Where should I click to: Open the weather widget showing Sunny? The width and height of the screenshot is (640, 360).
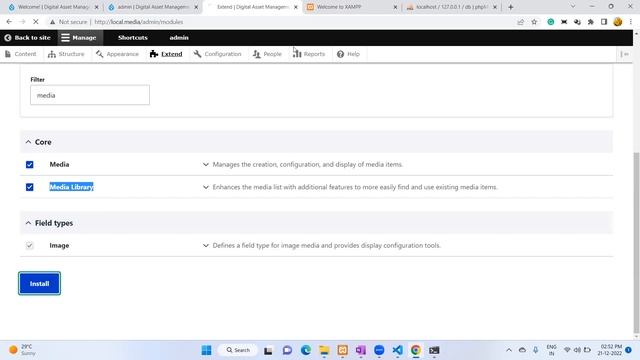[x=22, y=350]
